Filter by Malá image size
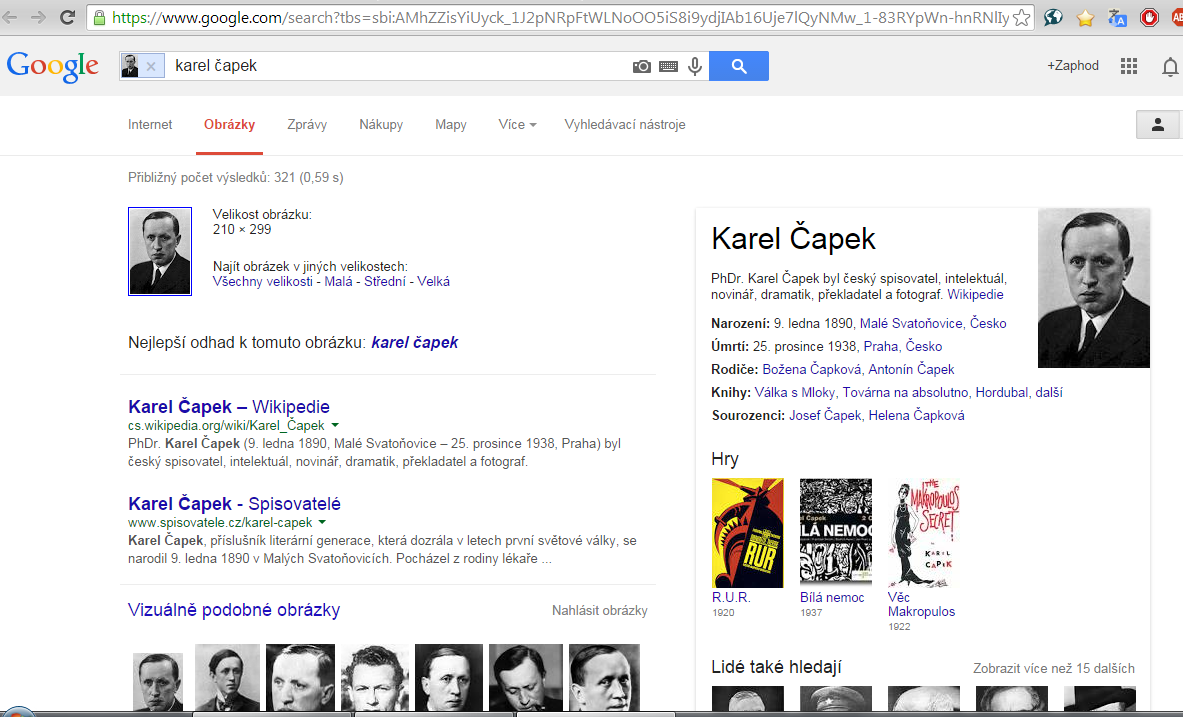 [x=339, y=282]
